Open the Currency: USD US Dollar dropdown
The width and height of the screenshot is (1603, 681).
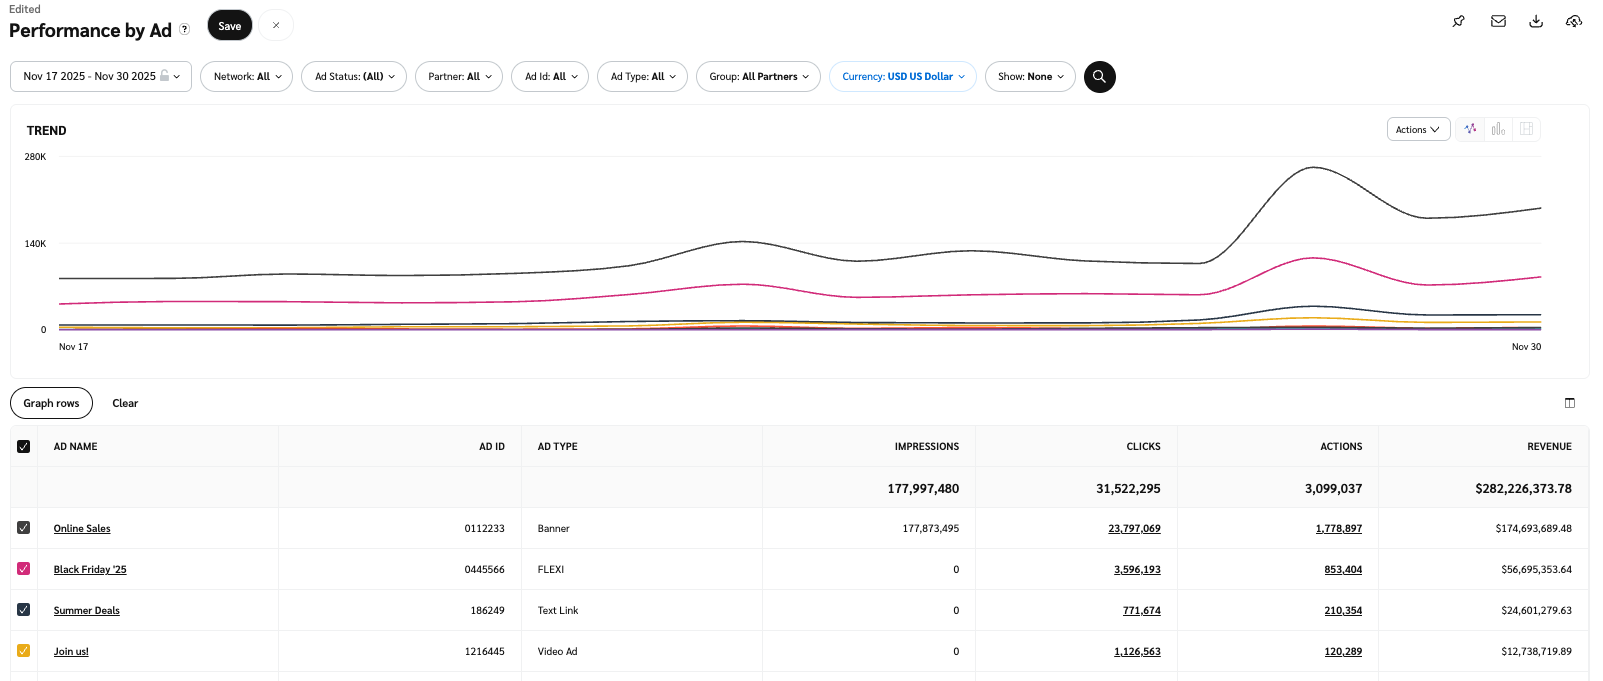coord(902,77)
